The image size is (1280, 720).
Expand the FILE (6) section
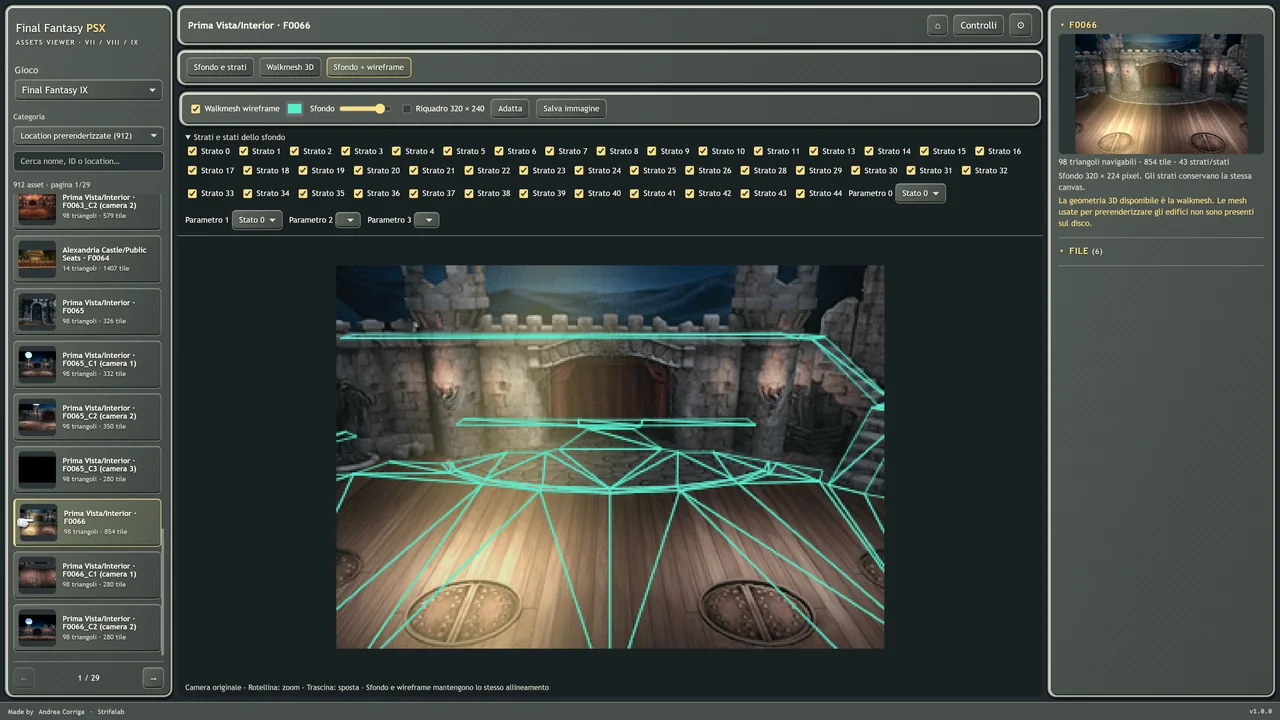click(x=1081, y=251)
